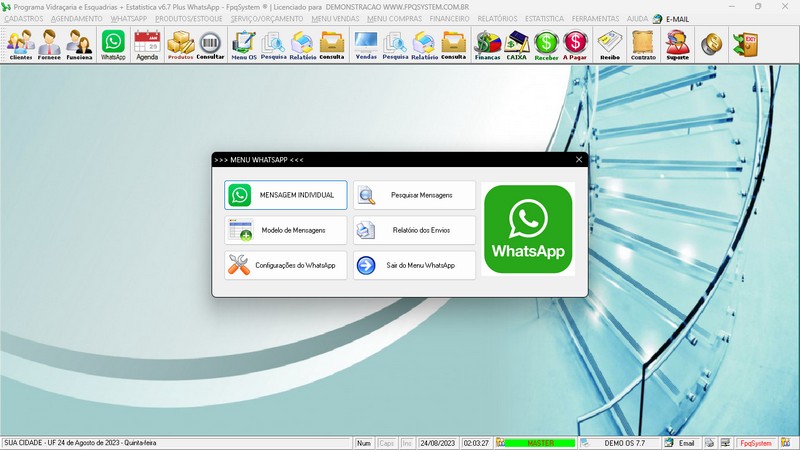Viewport: 800px width, 450px height.
Task: Click the Exit door toolbar icon
Action: point(745,45)
